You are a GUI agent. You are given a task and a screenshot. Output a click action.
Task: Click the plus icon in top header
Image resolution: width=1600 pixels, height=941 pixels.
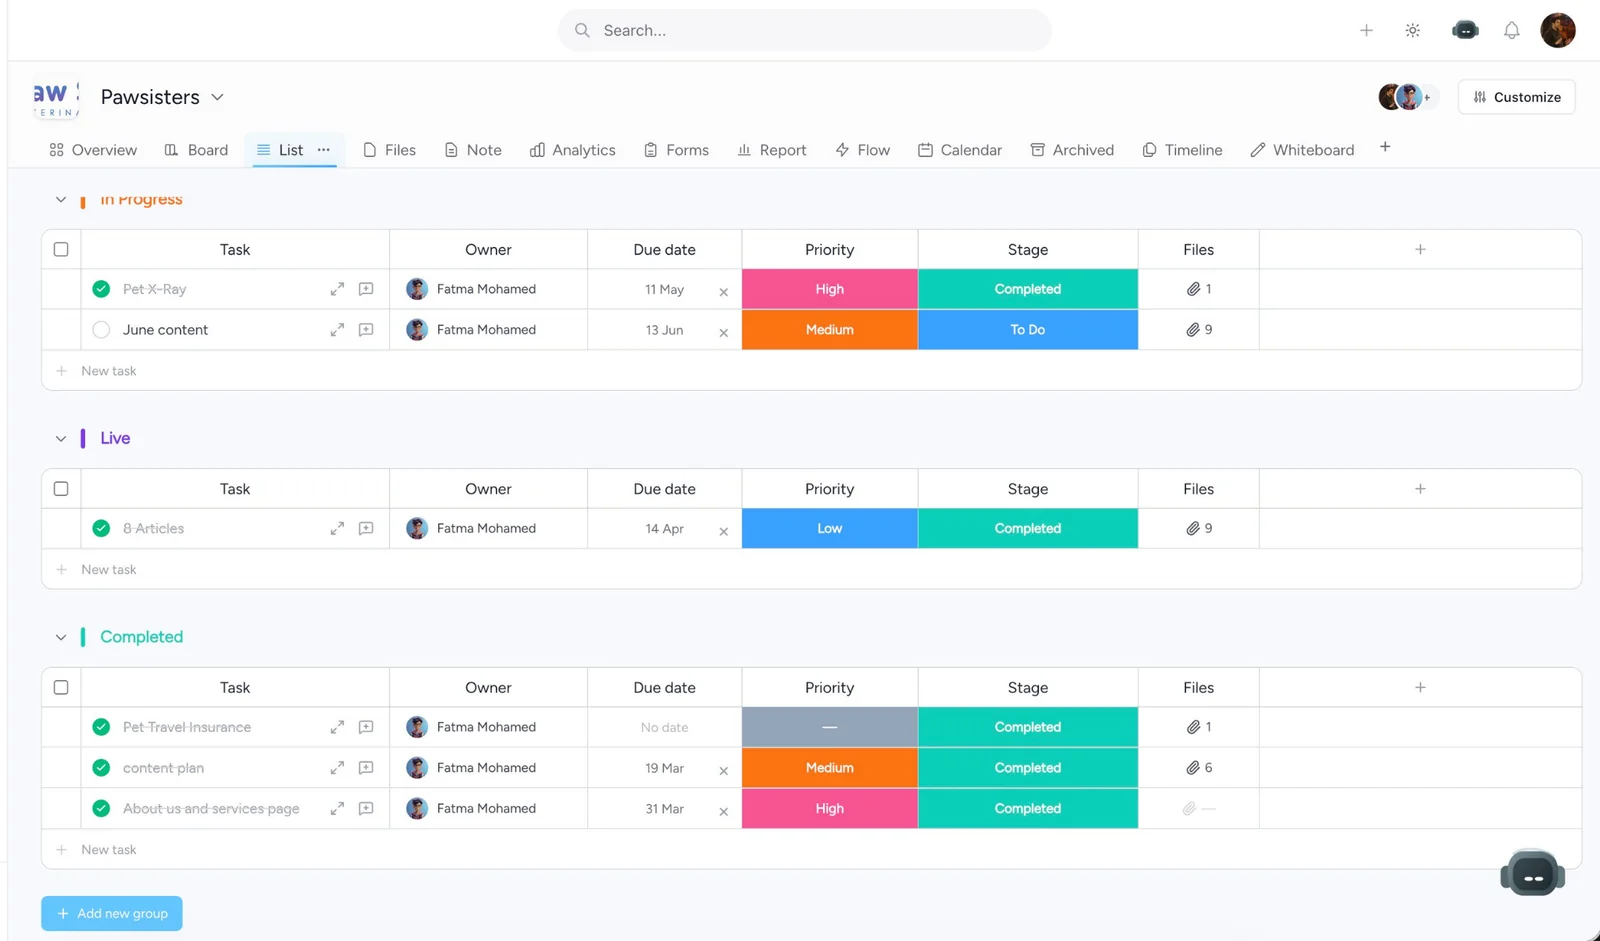point(1366,30)
